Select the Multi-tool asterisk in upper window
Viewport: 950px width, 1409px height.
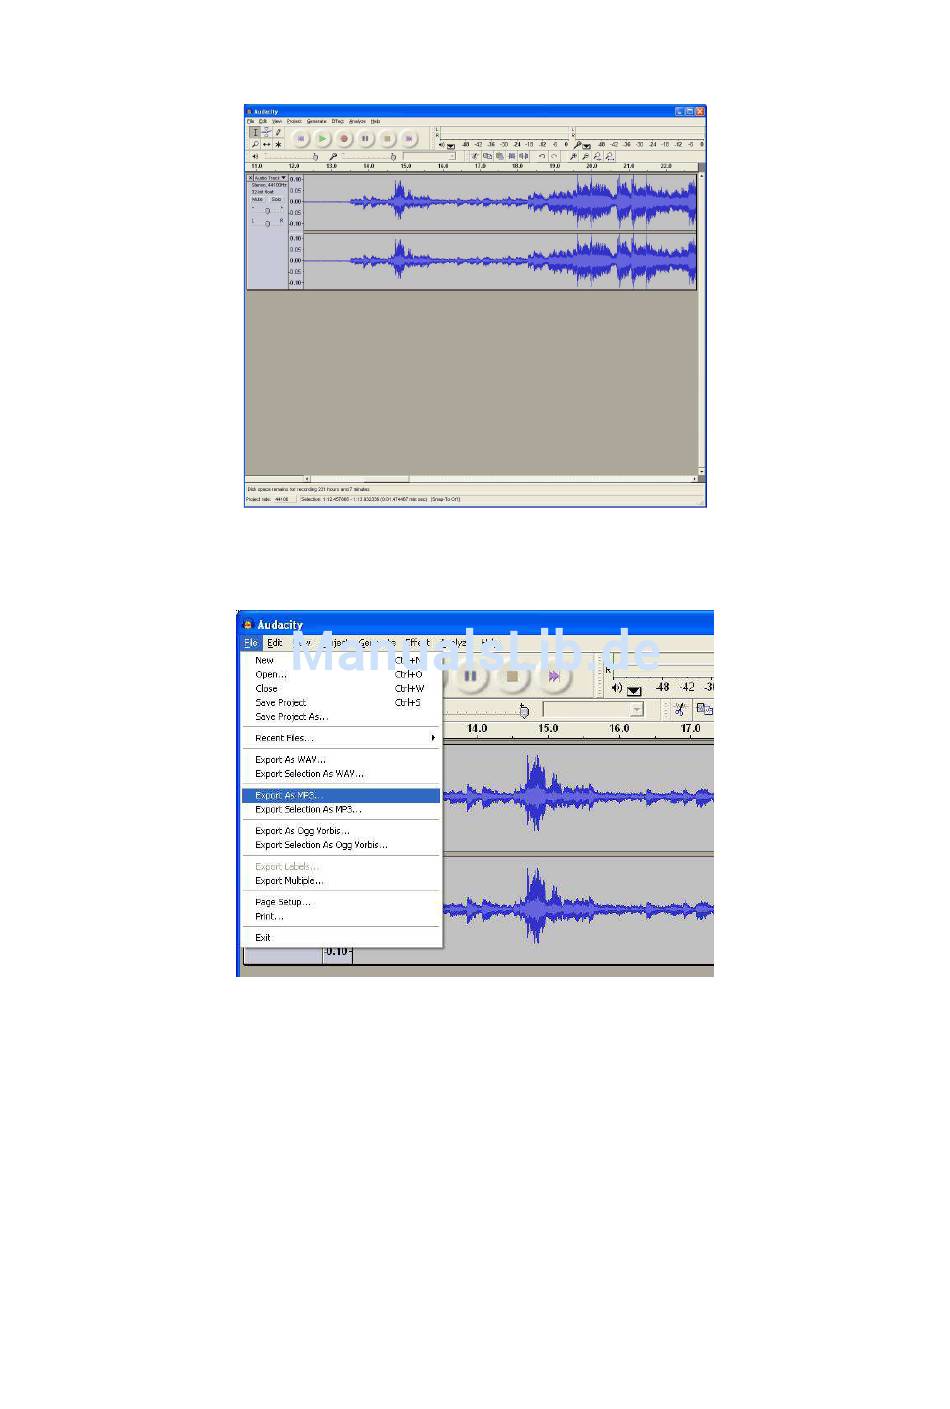(278, 144)
